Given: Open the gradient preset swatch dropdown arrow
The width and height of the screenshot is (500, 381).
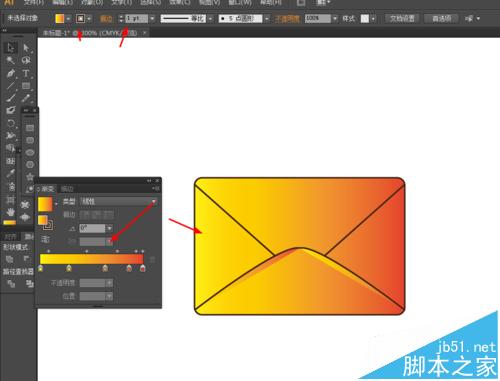Looking at the screenshot, I should (x=56, y=204).
